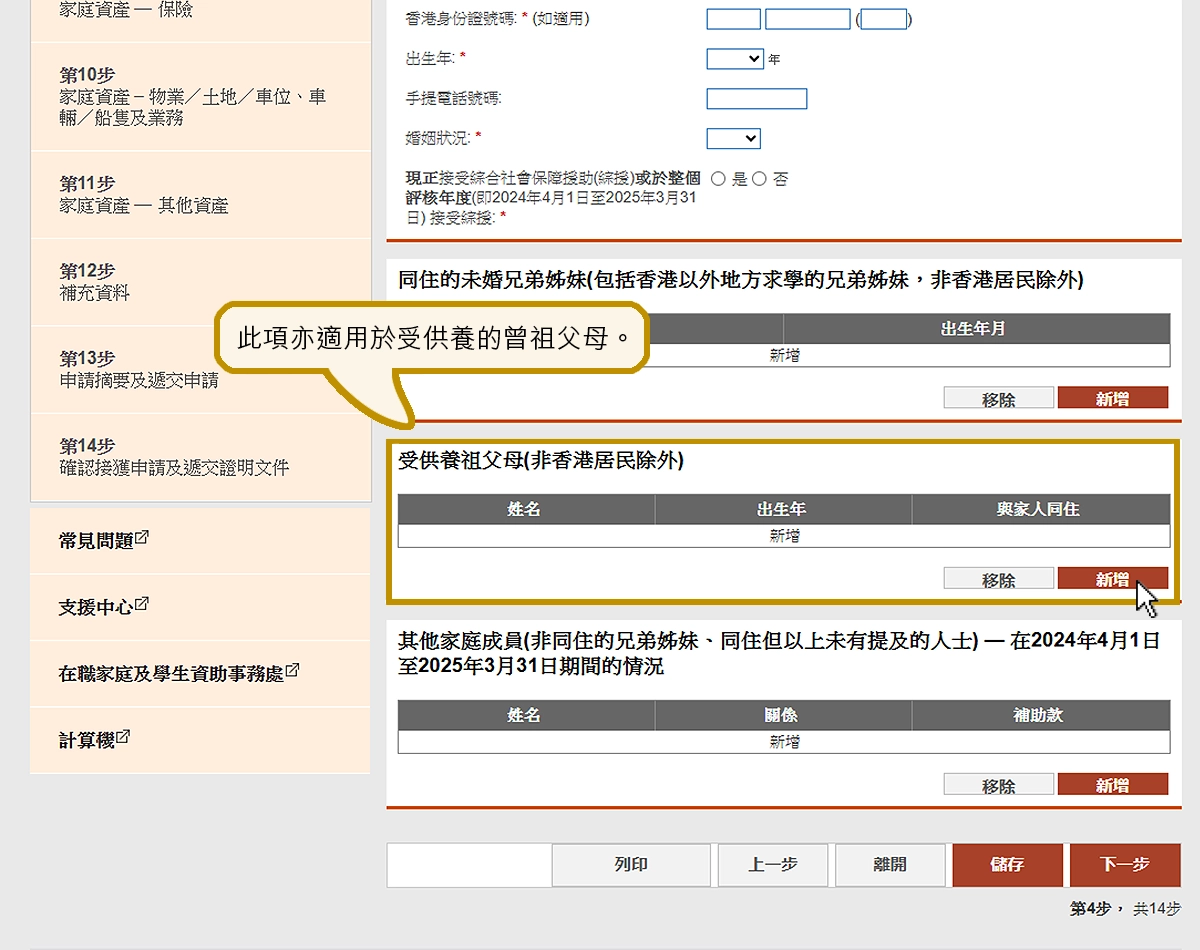Open 第14步 確認接獲申請 step

point(200,457)
